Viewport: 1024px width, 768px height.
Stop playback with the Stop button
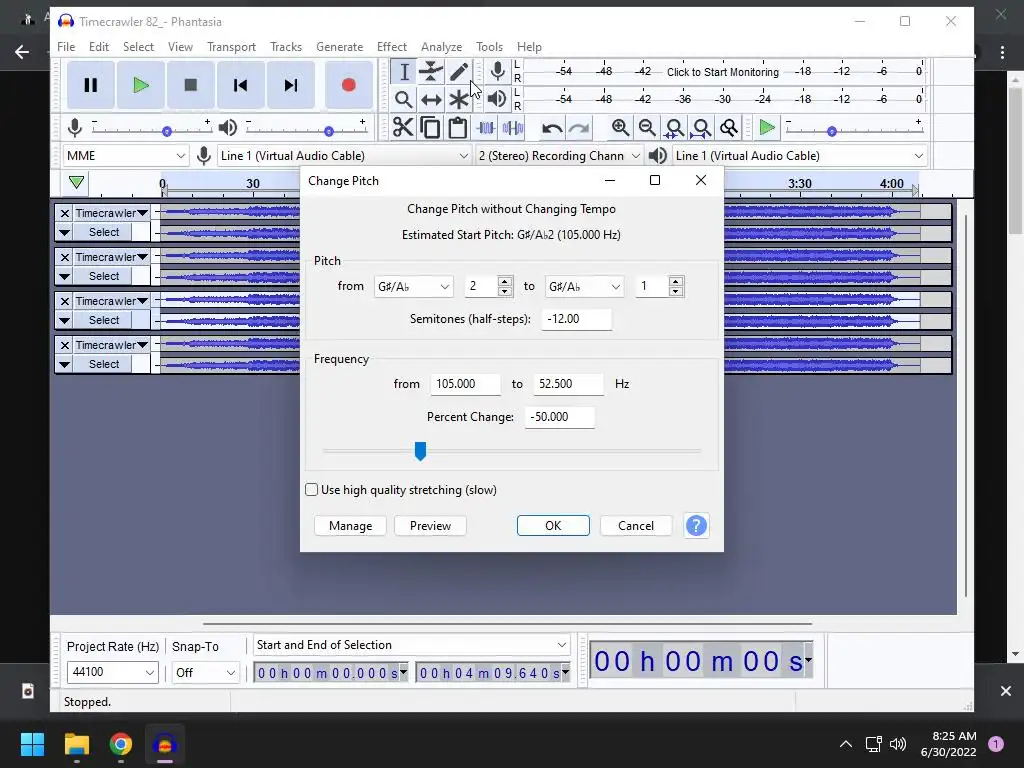[191, 85]
